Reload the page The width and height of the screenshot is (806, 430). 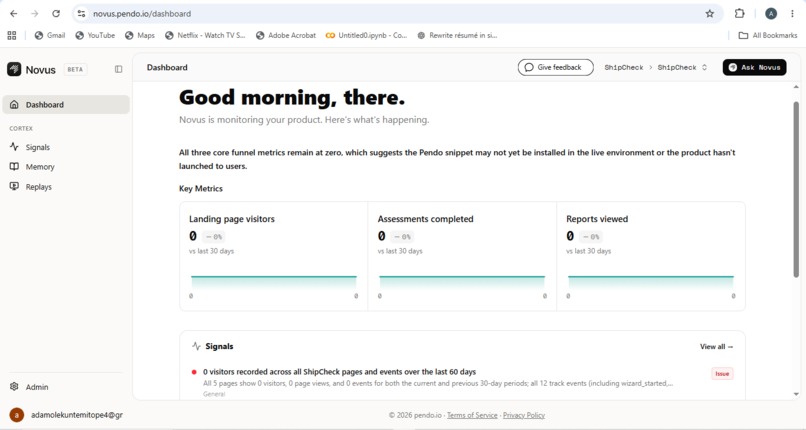[56, 14]
